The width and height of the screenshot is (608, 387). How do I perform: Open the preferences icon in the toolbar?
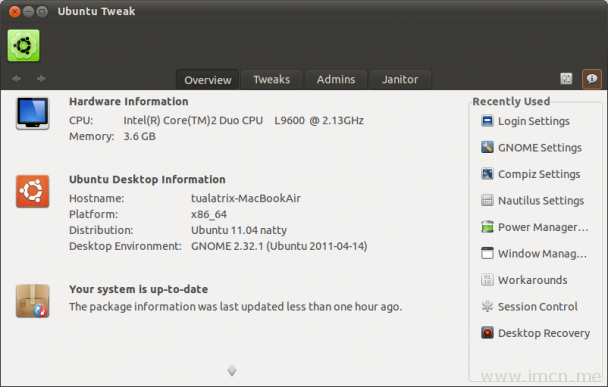coord(566,79)
